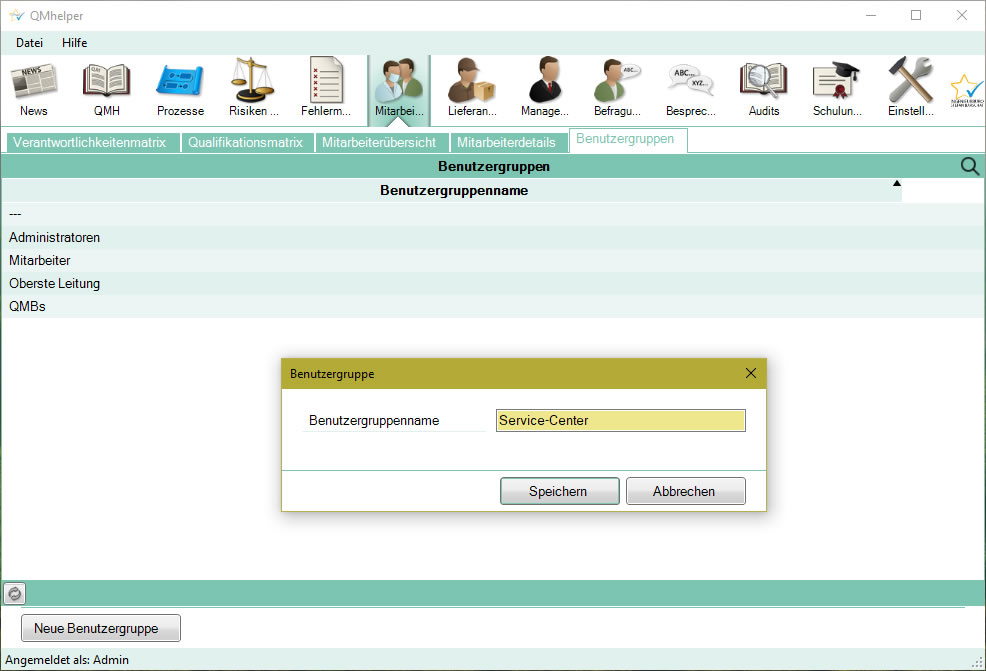Switch to Mitarbeiterübersicht tab
The image size is (986, 671).
(378, 142)
